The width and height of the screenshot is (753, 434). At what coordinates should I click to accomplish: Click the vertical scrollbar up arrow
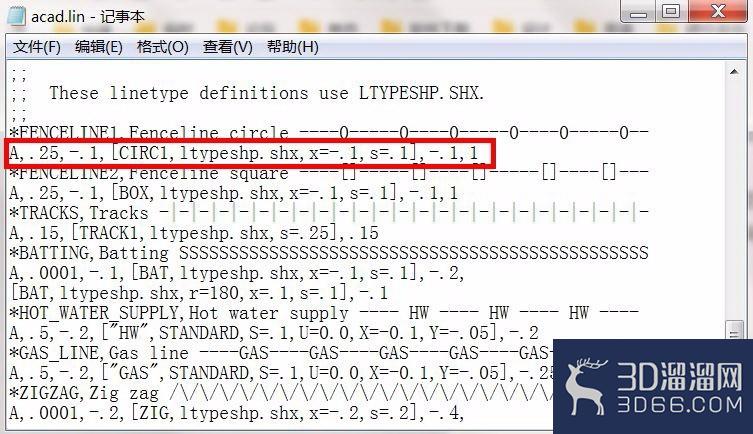click(734, 72)
